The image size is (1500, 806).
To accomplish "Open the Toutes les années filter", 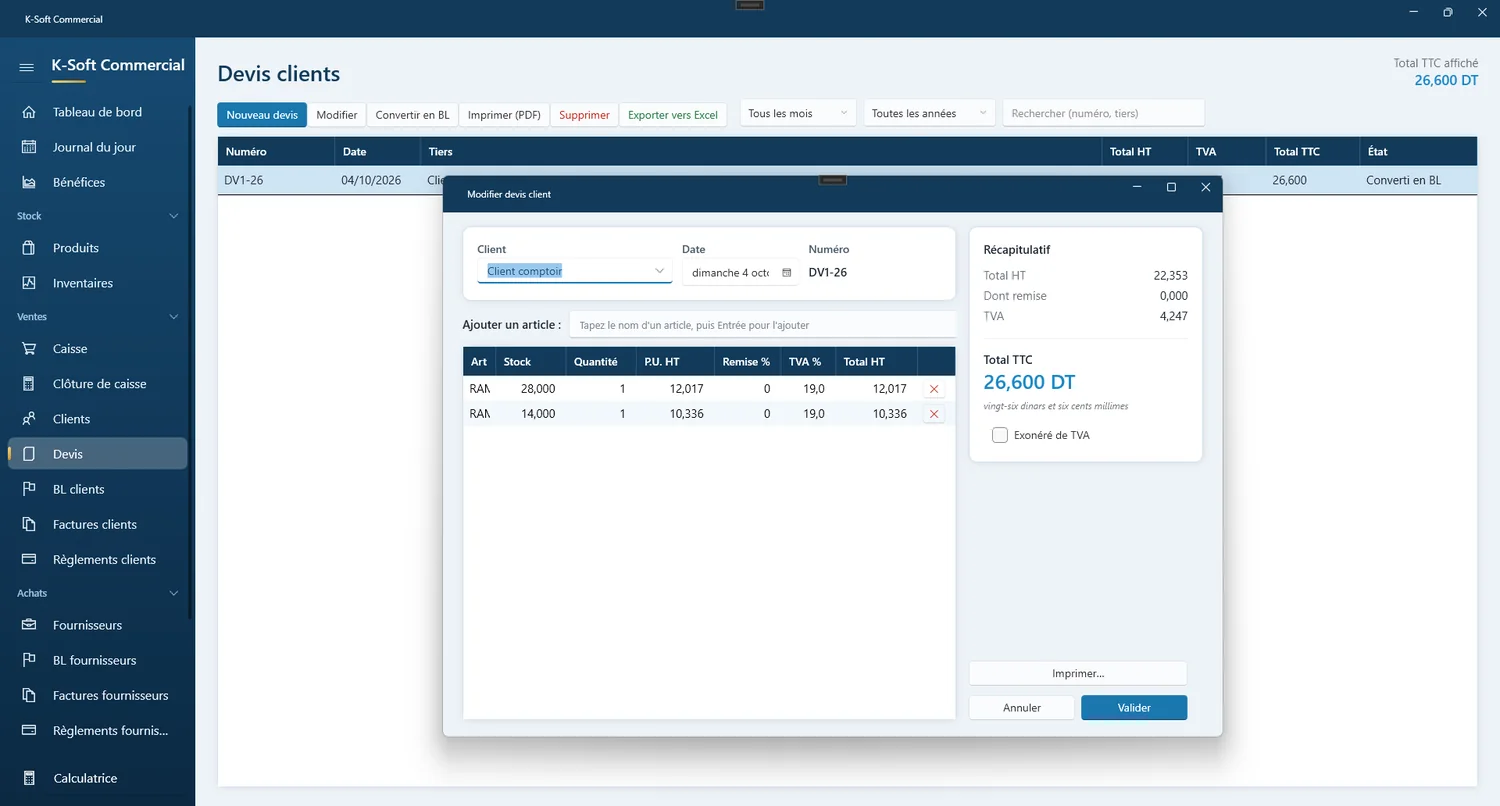I will [x=930, y=114].
